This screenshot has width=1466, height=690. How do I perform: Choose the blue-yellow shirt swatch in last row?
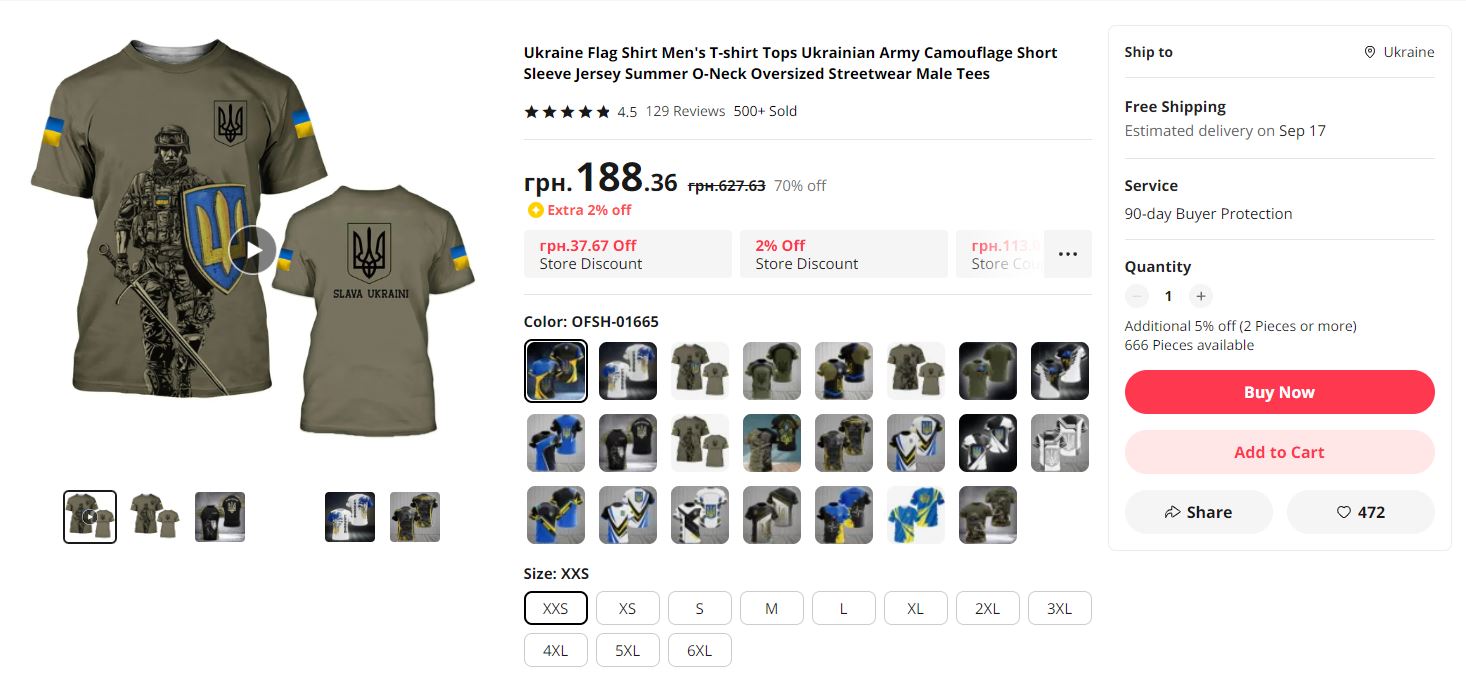(x=915, y=515)
